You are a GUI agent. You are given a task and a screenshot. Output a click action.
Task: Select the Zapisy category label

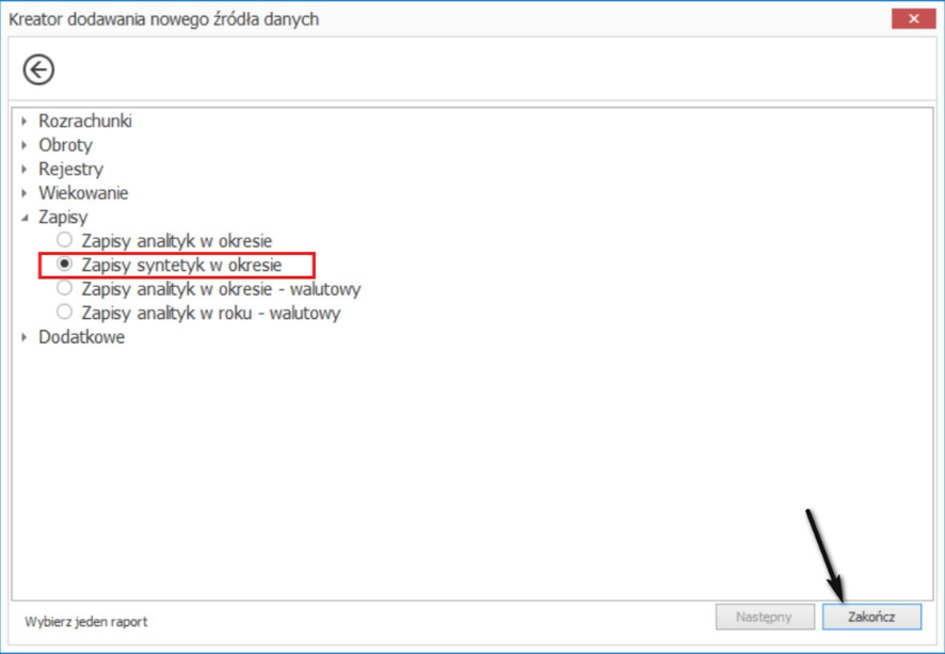click(63, 218)
